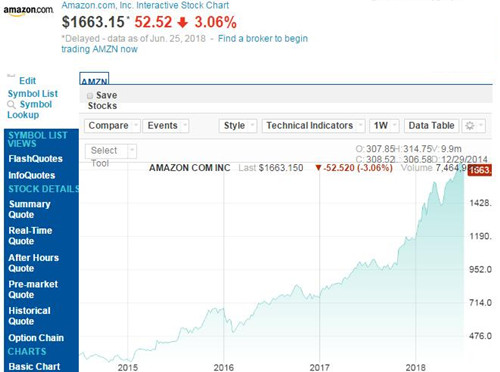Open FlashQuotes in the sidebar
500x372 pixels.
tap(36, 159)
